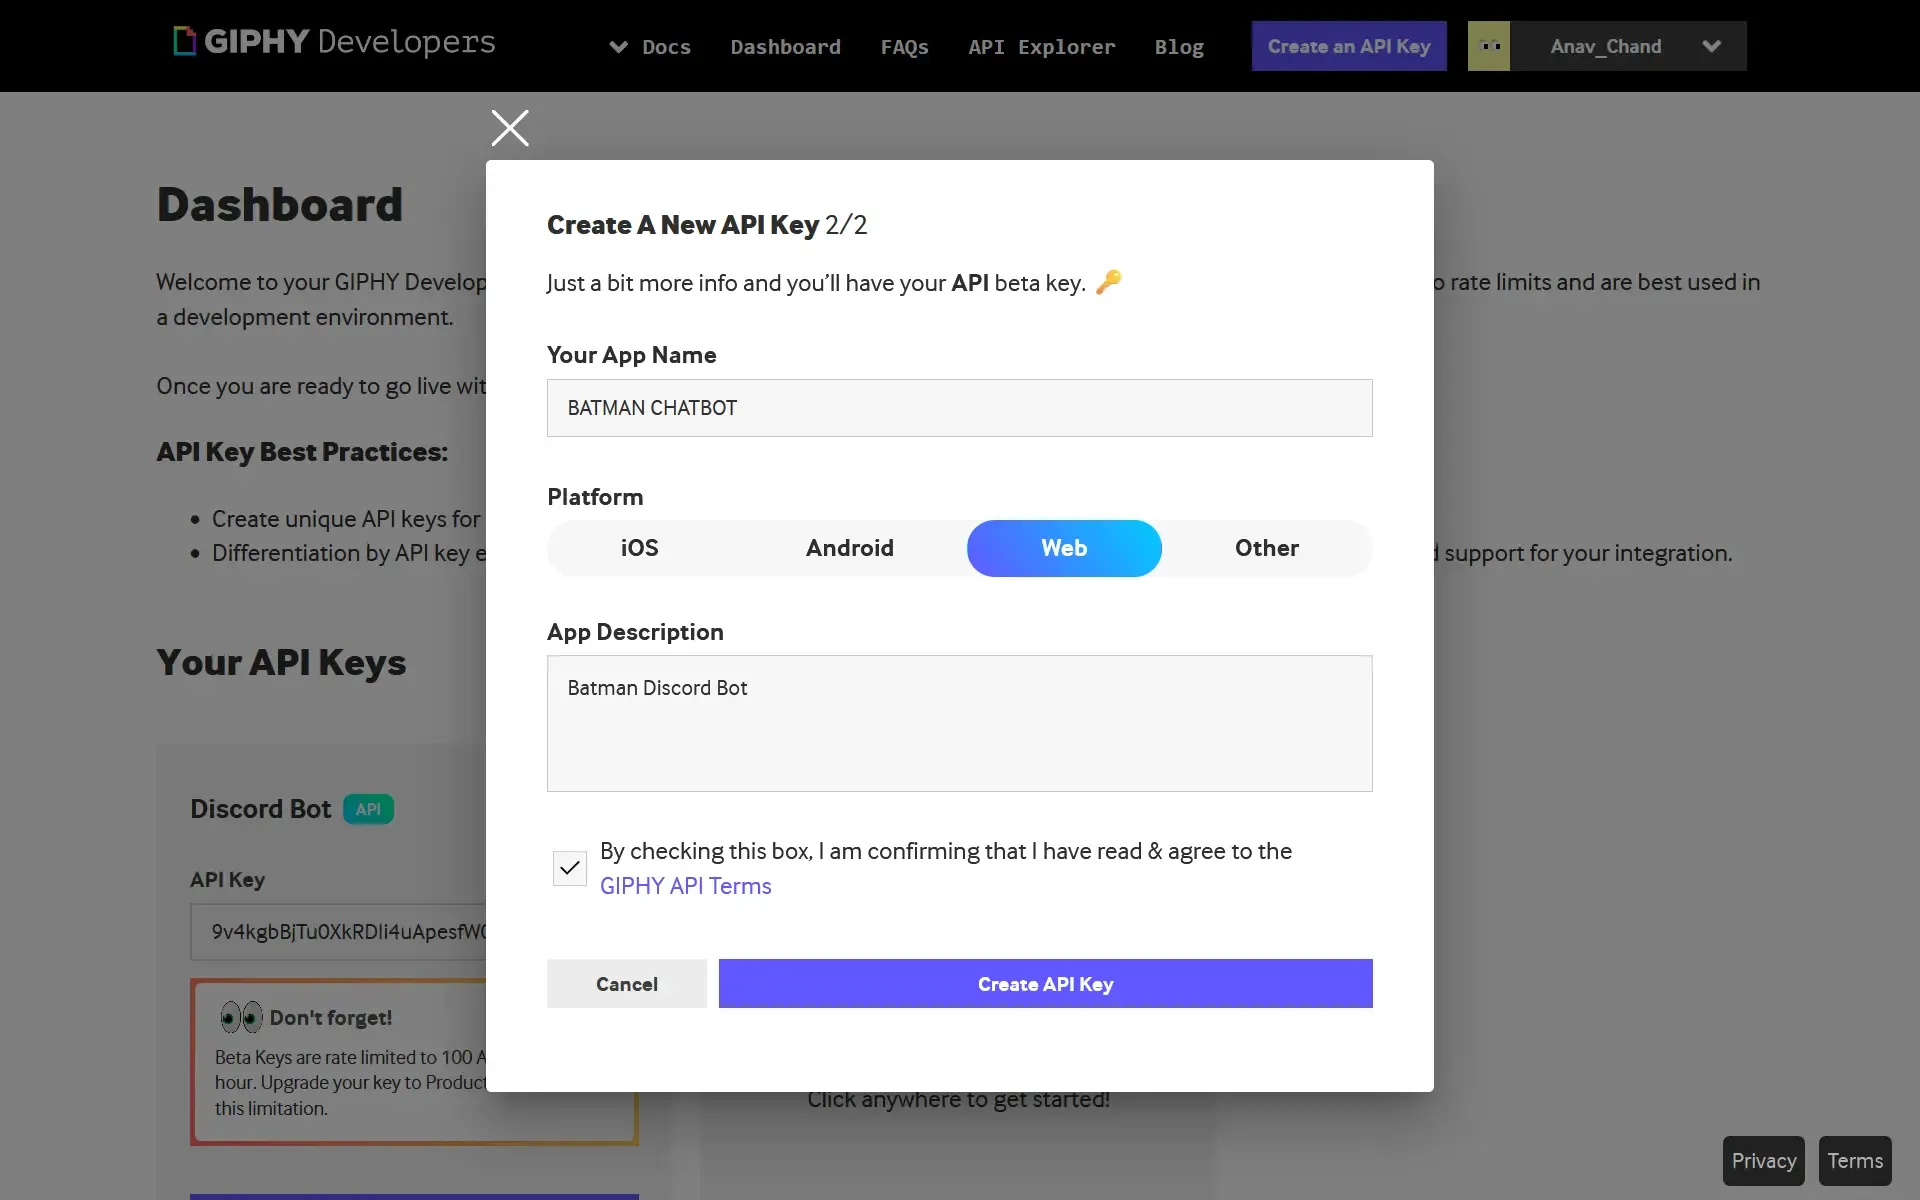The image size is (1920, 1200).
Task: Open the GIPHY API Terms link
Action: 685,885
